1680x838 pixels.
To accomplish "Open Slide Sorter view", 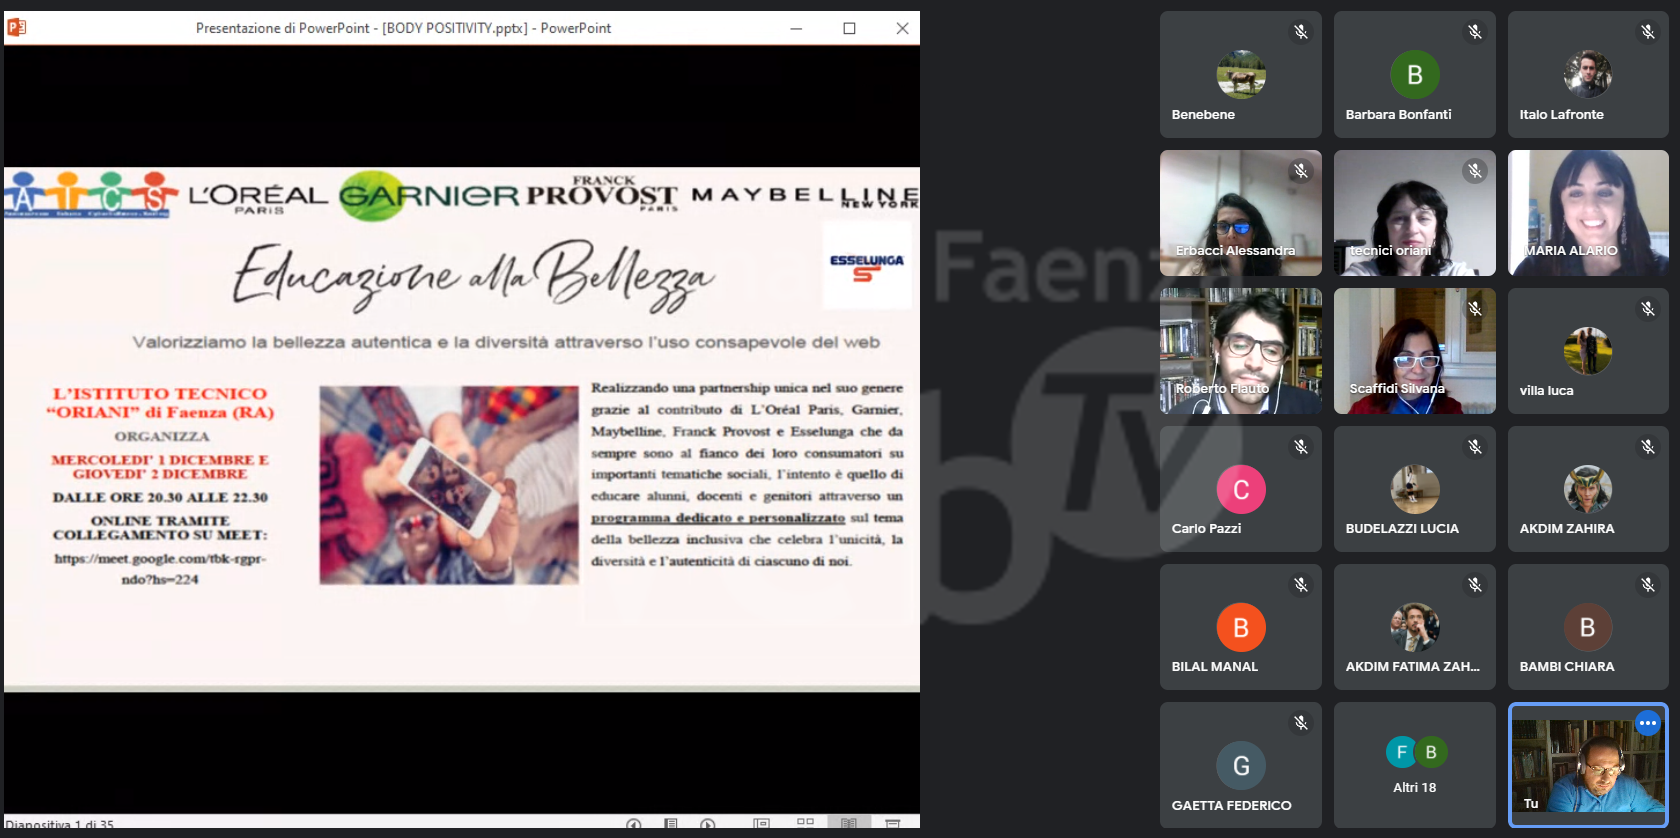I will click(805, 823).
